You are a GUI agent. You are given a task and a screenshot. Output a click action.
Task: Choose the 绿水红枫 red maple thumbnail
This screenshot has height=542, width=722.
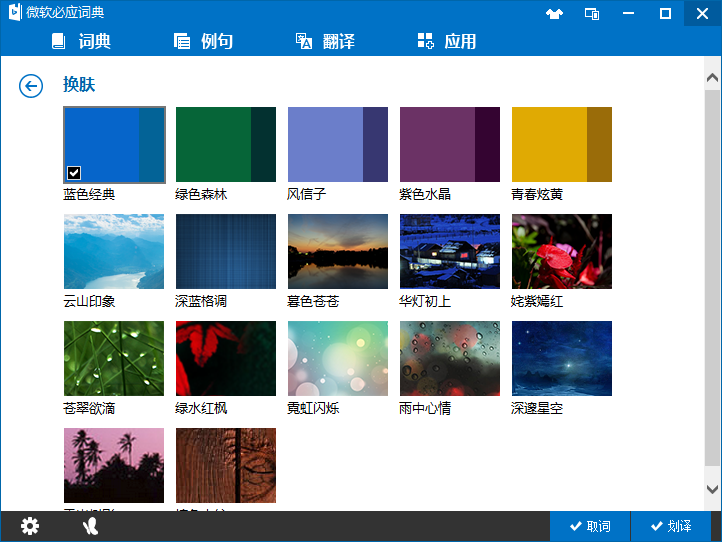(x=226, y=358)
